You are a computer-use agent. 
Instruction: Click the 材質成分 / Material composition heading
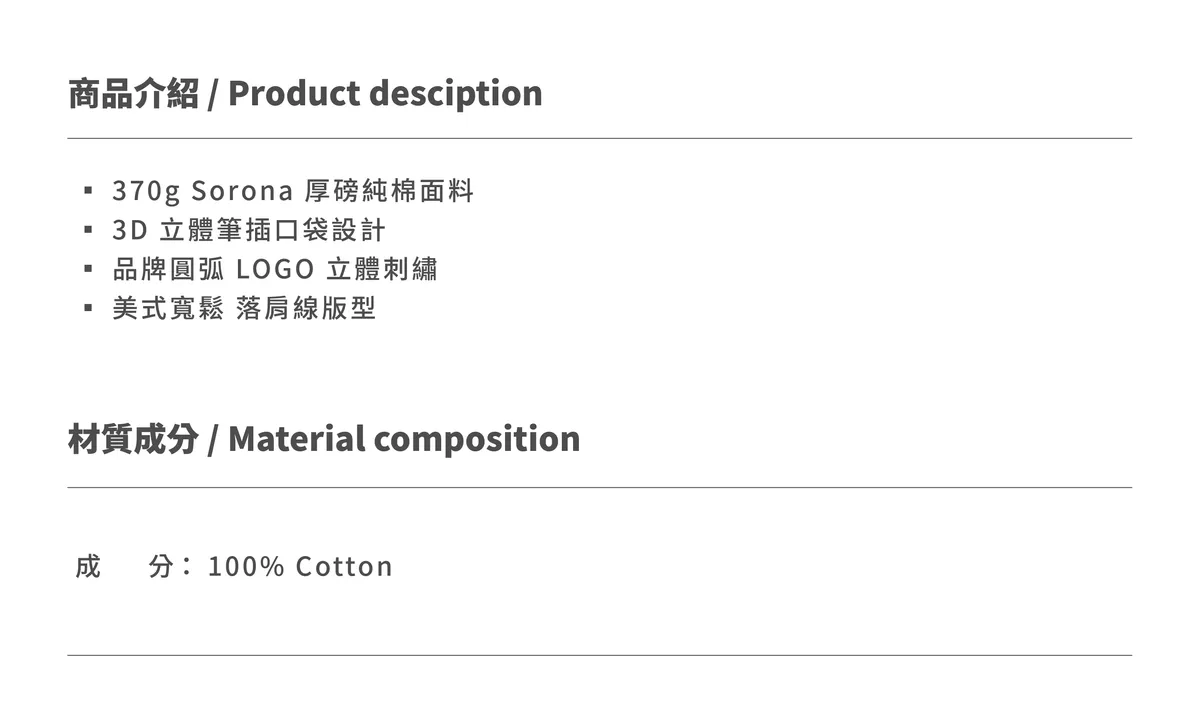pyautogui.click(x=324, y=439)
